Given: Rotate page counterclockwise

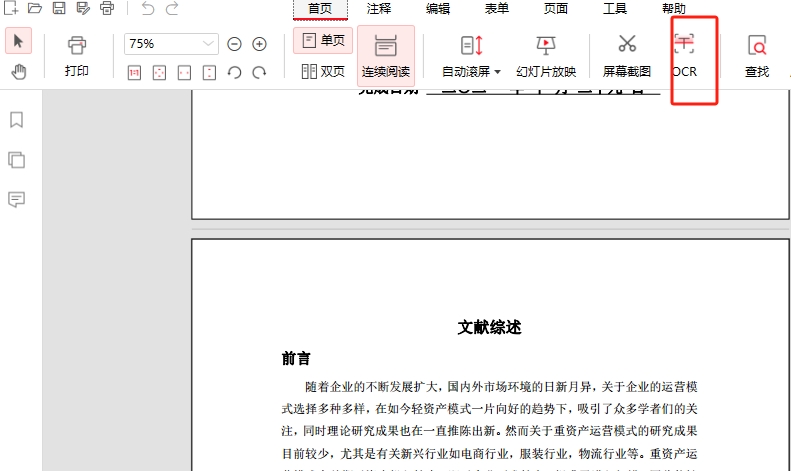Looking at the screenshot, I should [x=234, y=72].
